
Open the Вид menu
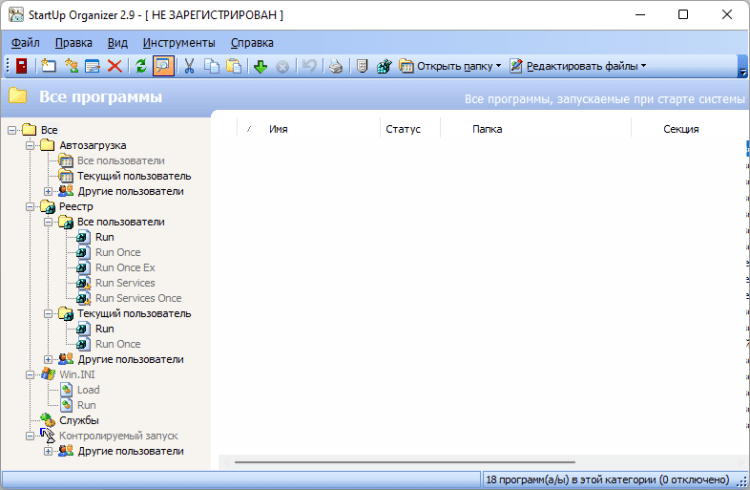tap(117, 43)
